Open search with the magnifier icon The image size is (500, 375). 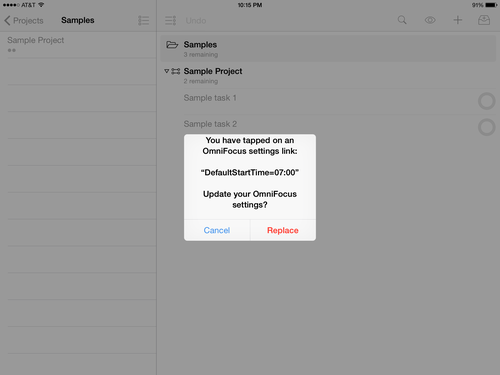click(402, 20)
